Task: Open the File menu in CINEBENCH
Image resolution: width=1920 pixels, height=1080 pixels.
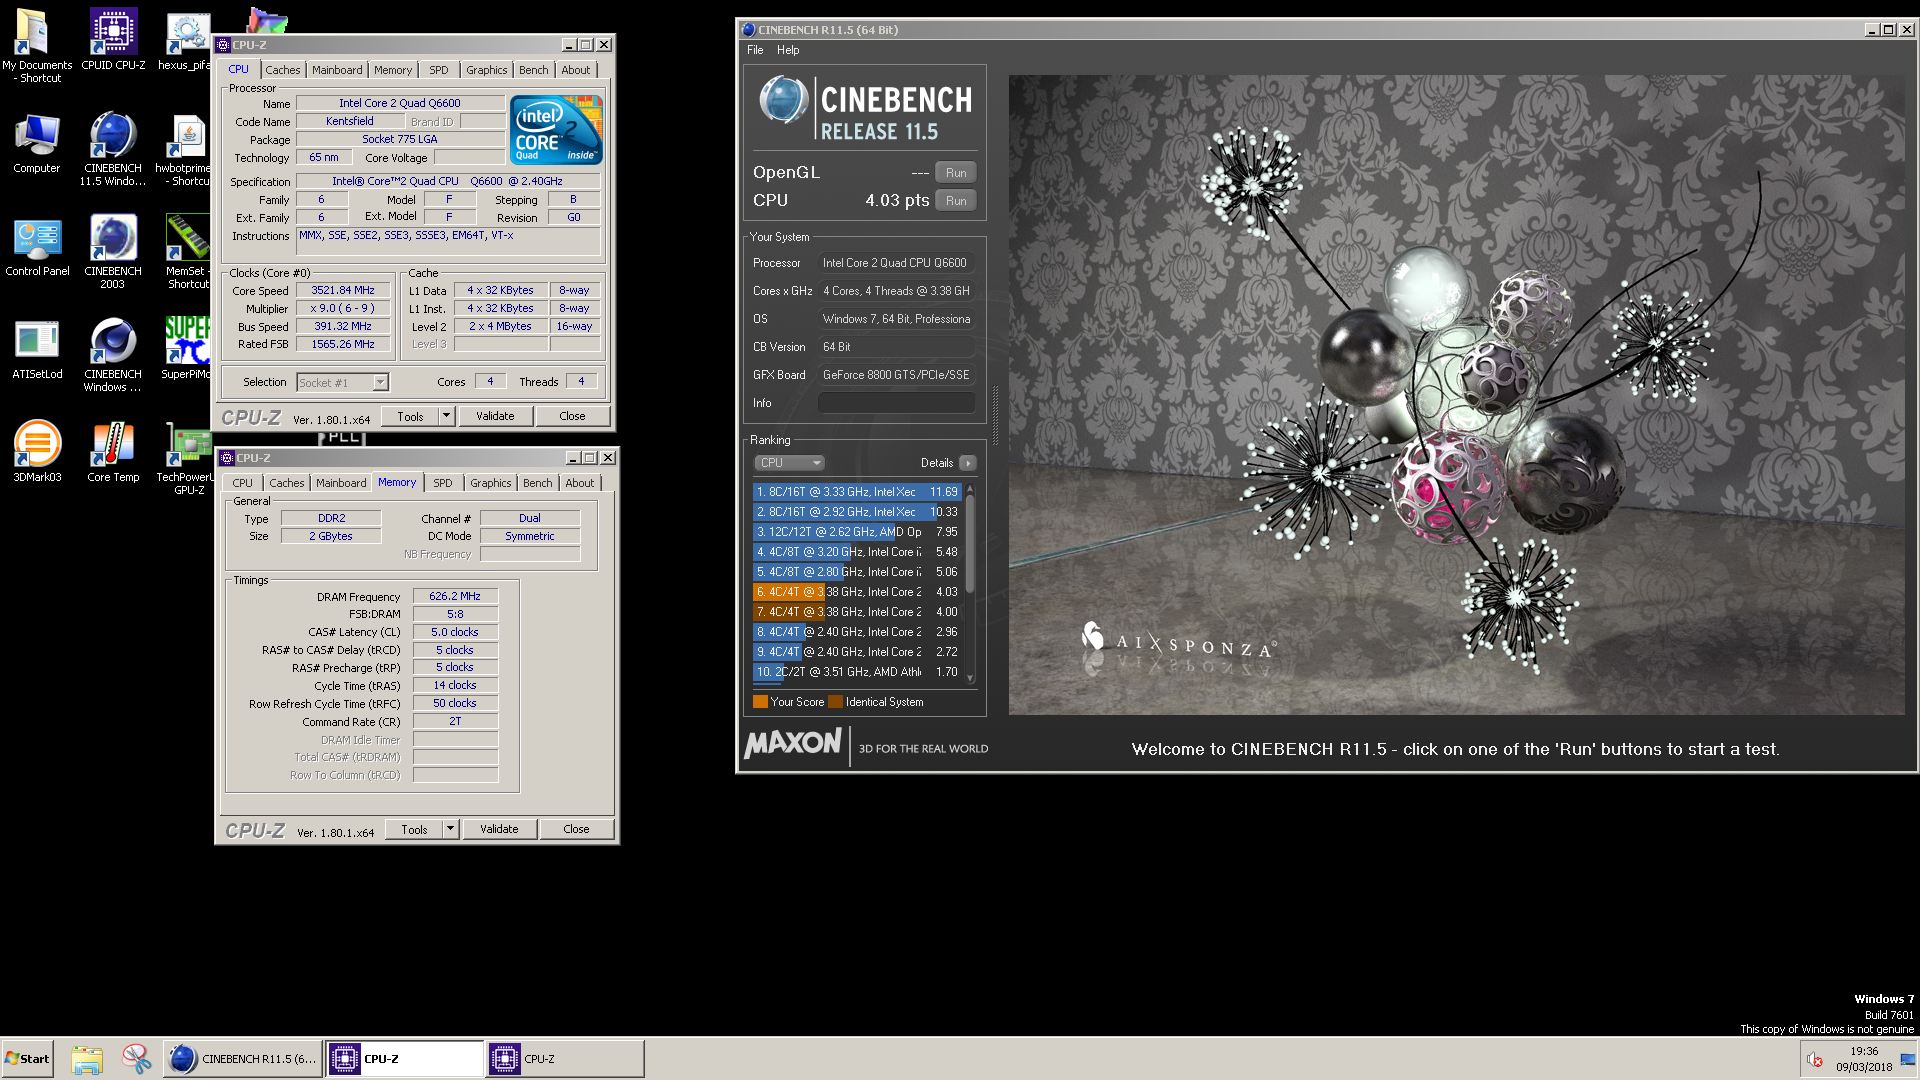Action: (755, 50)
